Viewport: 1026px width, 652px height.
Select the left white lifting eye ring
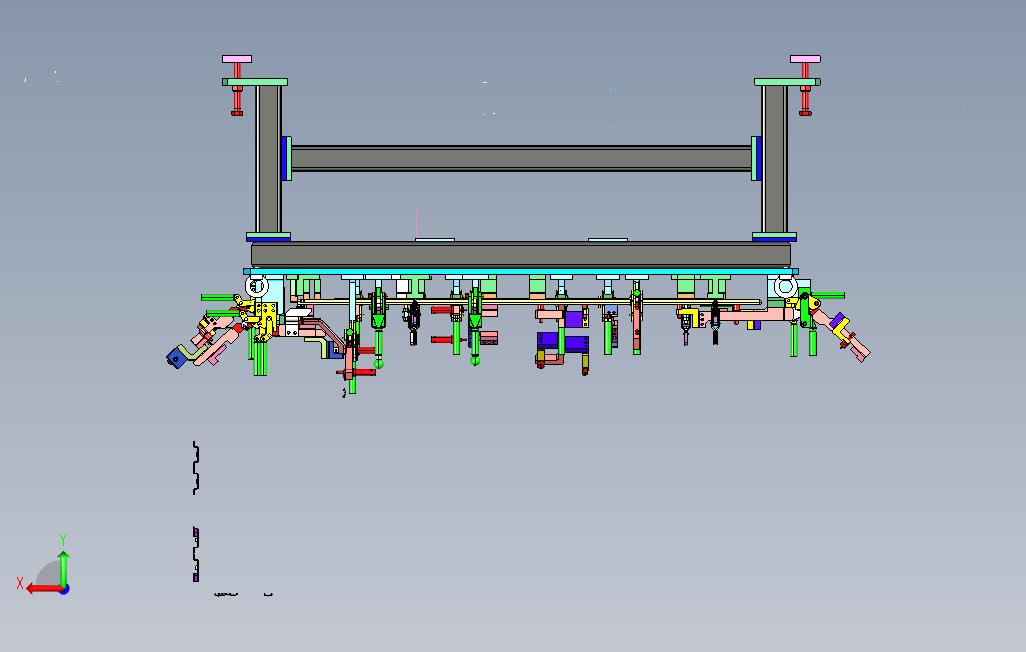(256, 286)
